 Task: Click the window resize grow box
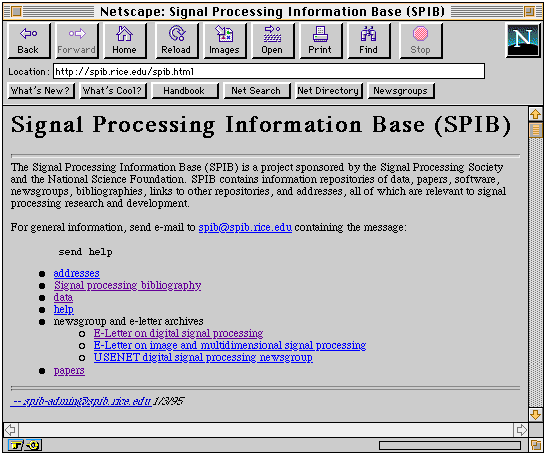[536, 445]
